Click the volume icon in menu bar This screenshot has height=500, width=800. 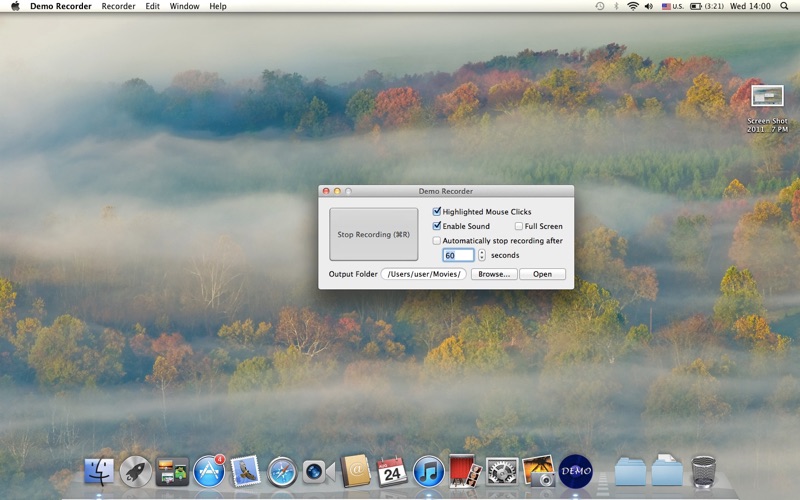[648, 6]
